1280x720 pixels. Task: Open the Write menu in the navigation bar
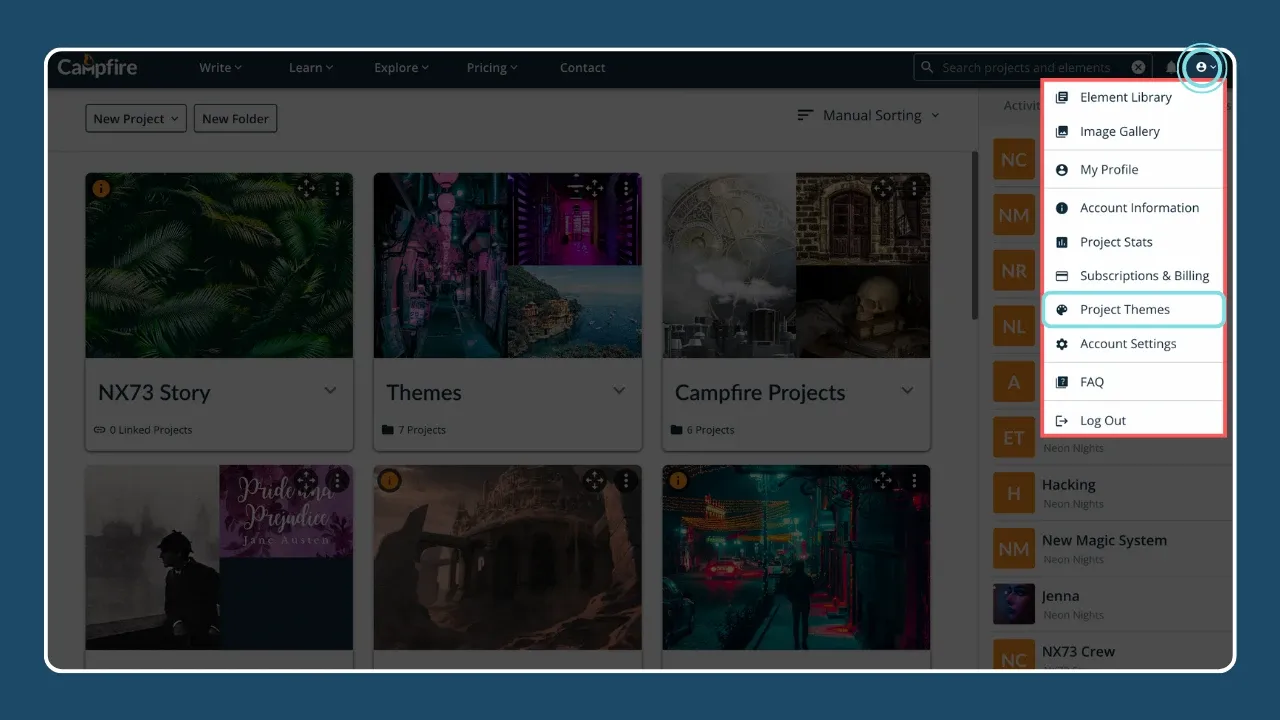point(219,67)
